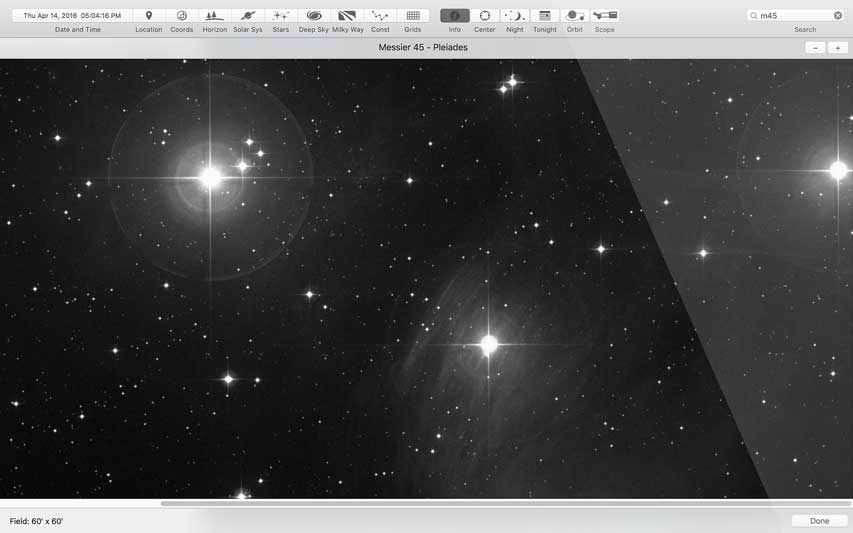Open the Location settings icon
The image size is (853, 533).
[x=149, y=16]
